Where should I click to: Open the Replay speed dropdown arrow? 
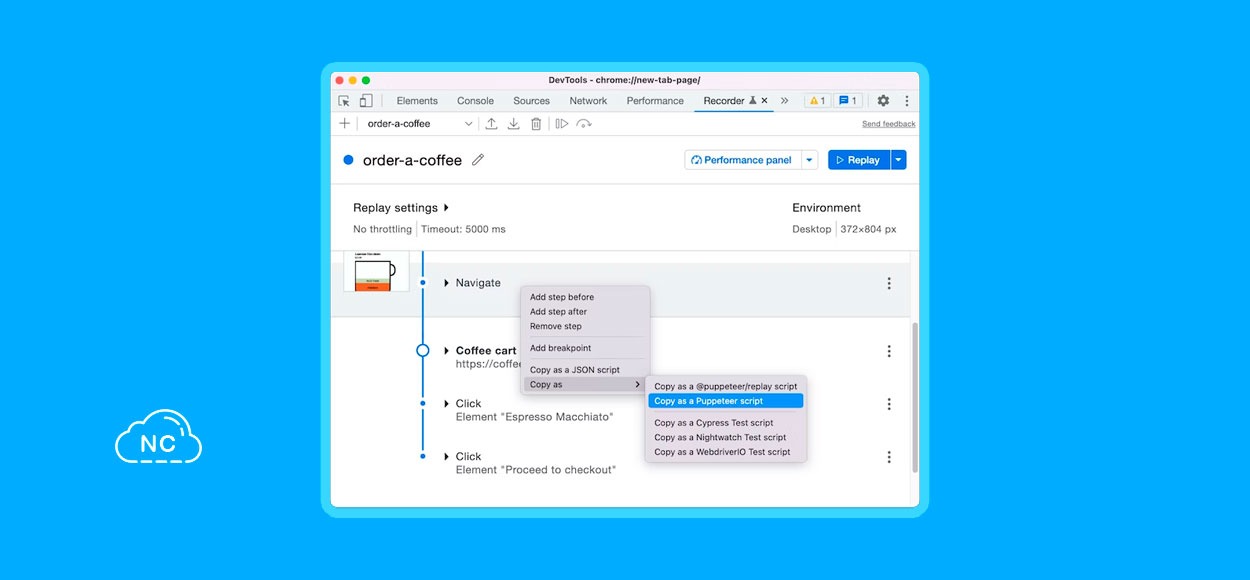pos(898,160)
